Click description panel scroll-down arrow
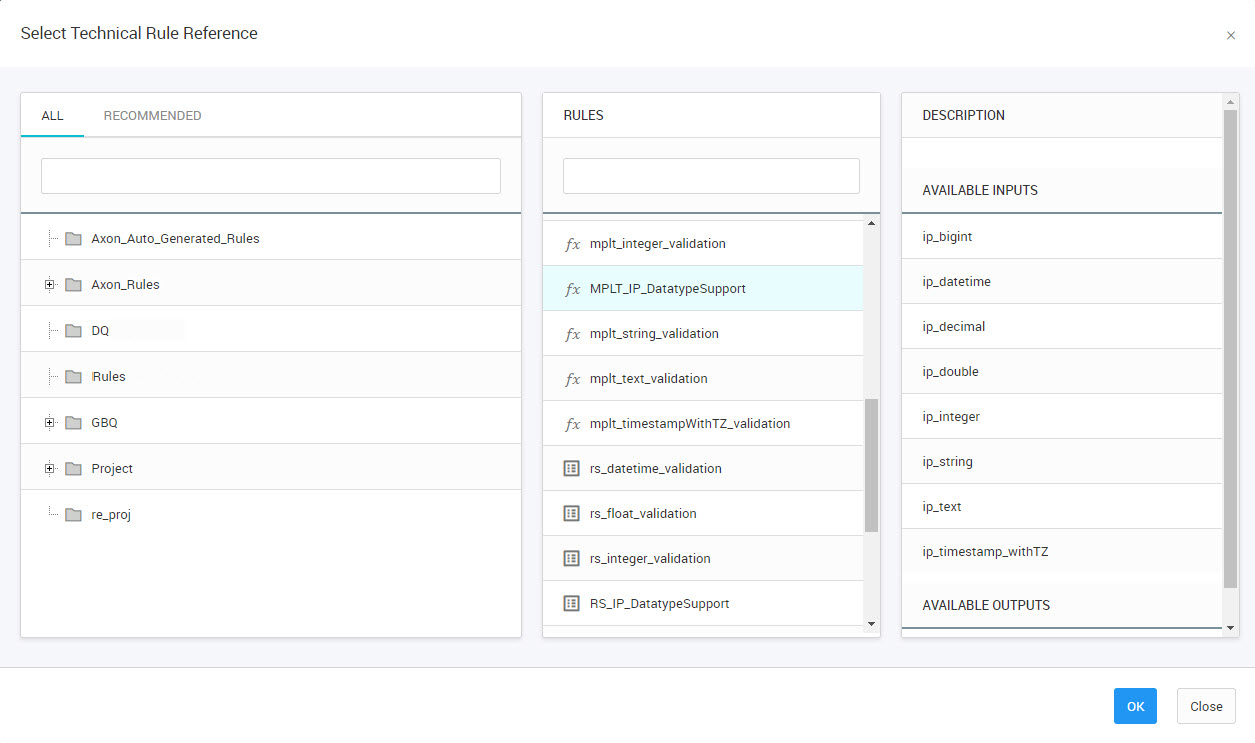The image size is (1255, 743). point(1230,628)
